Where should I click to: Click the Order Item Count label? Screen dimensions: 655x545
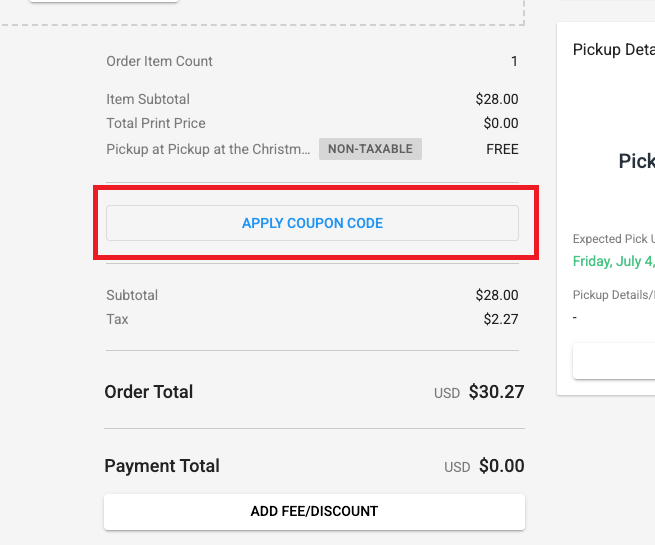(159, 61)
